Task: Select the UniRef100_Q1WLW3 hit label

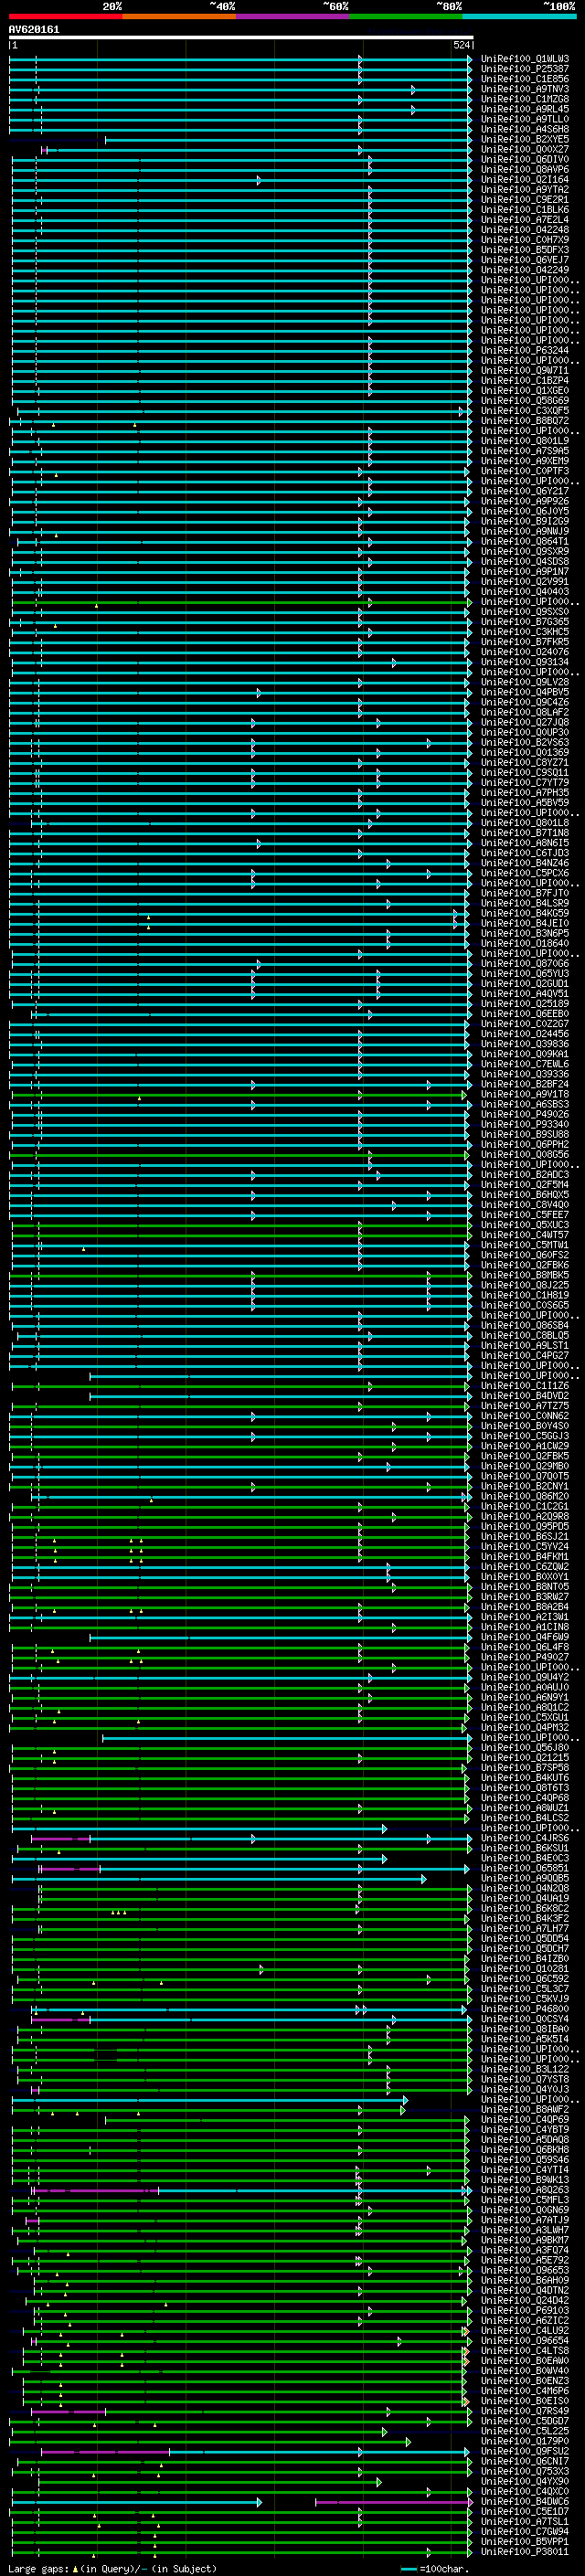Action: point(525,59)
